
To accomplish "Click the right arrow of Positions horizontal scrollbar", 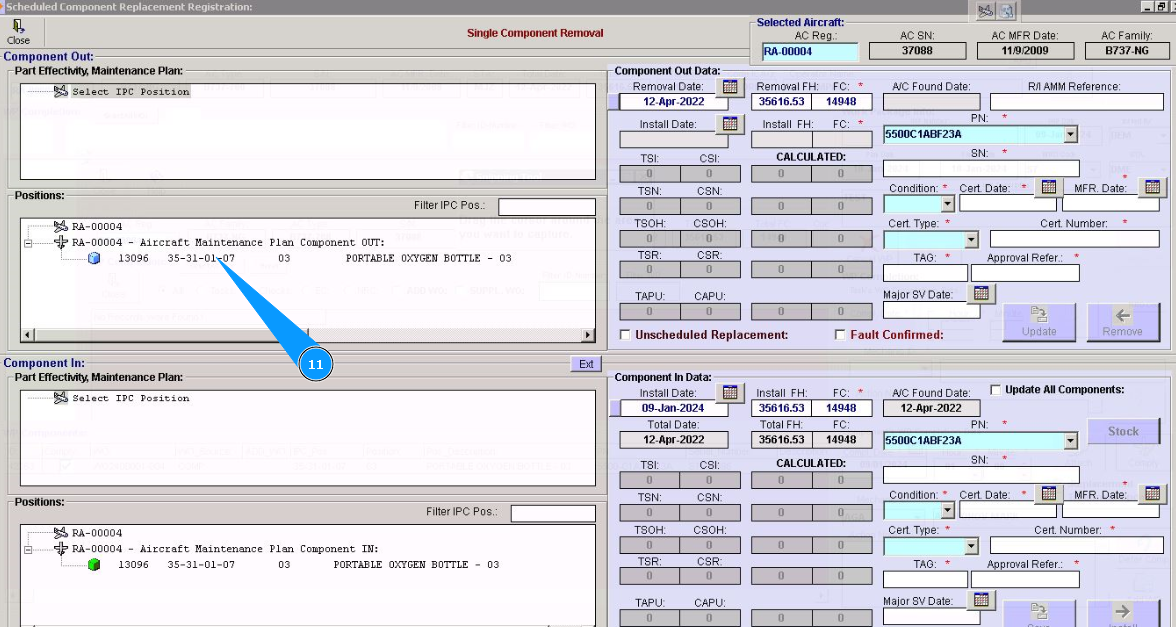I will point(589,334).
